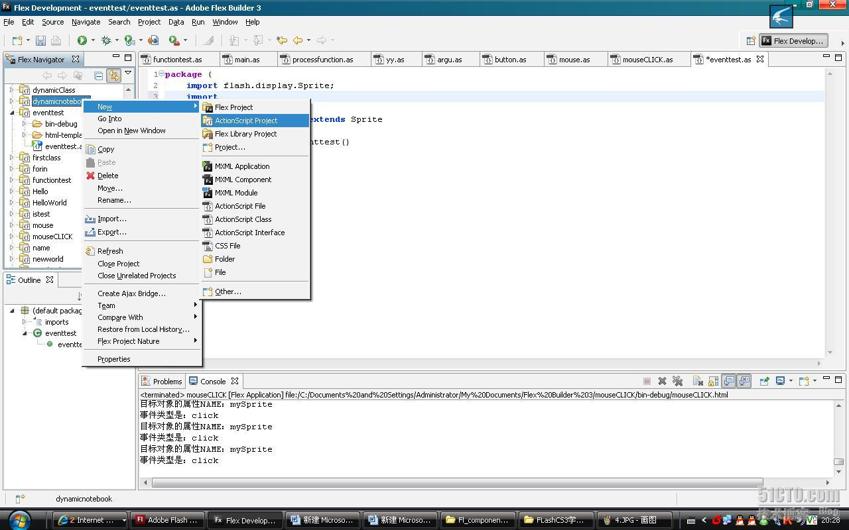Screen dimensions: 849x530
Task: Close the Flex Navigator view tab
Action: (x=76, y=59)
